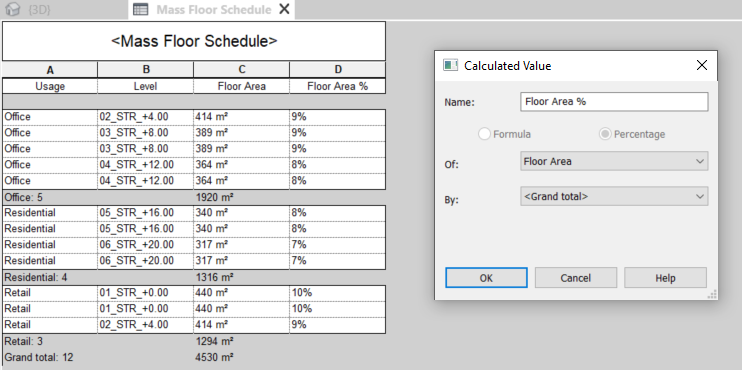Click the Cancel button

[575, 278]
